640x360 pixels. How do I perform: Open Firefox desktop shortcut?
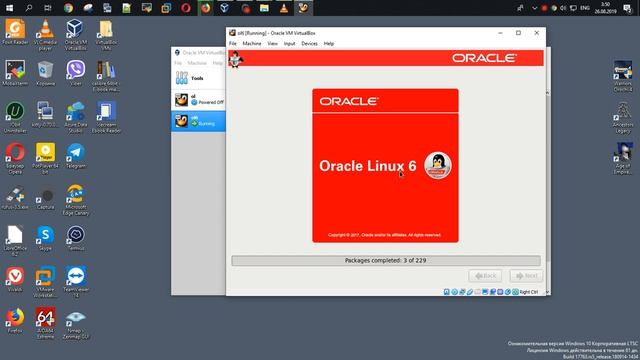pyautogui.click(x=15, y=321)
